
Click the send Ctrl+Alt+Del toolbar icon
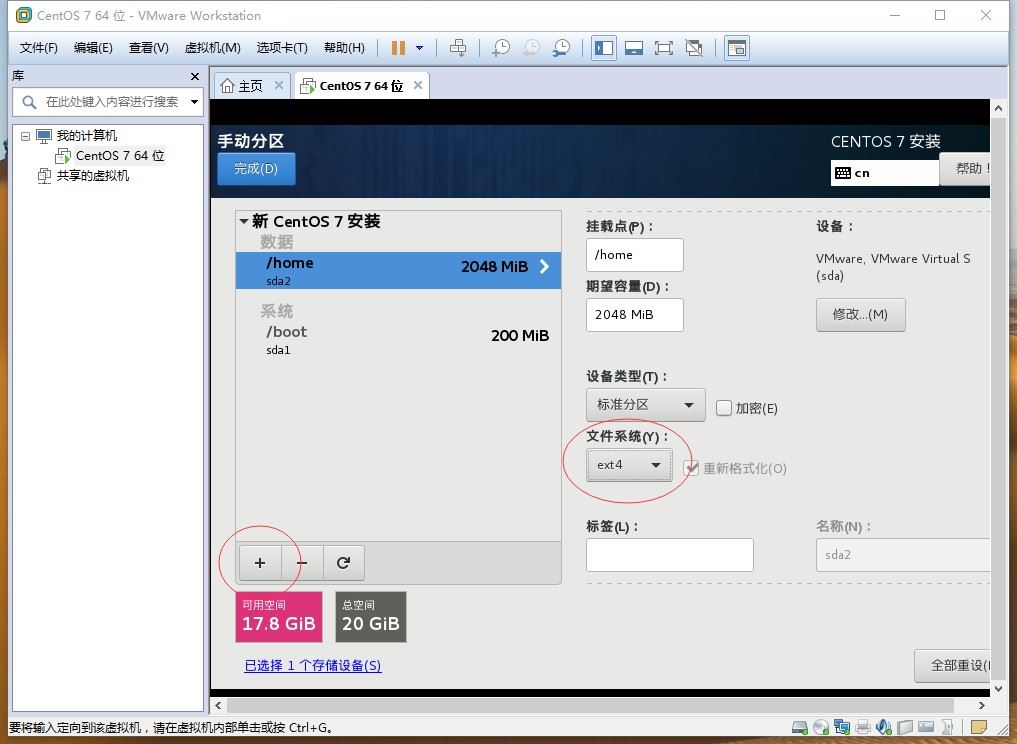458,48
